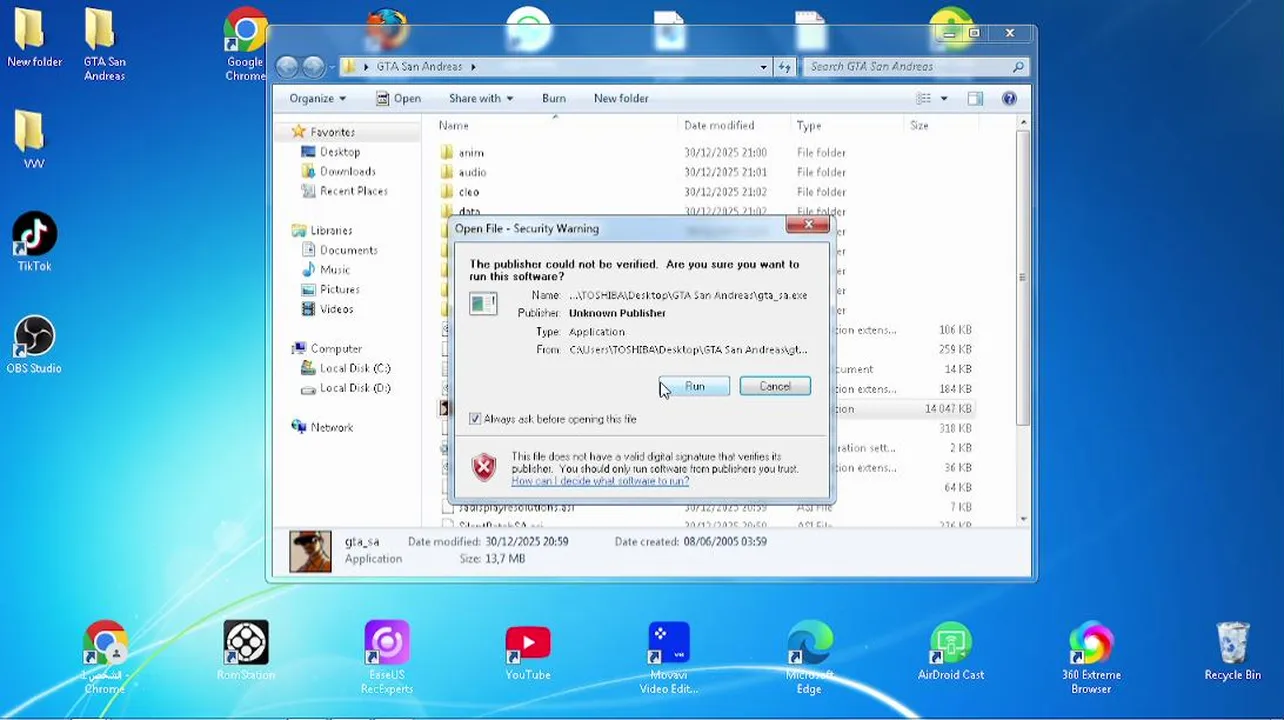This screenshot has height=720, width=1284.
Task: Select Network in navigation pane
Action: [331, 427]
